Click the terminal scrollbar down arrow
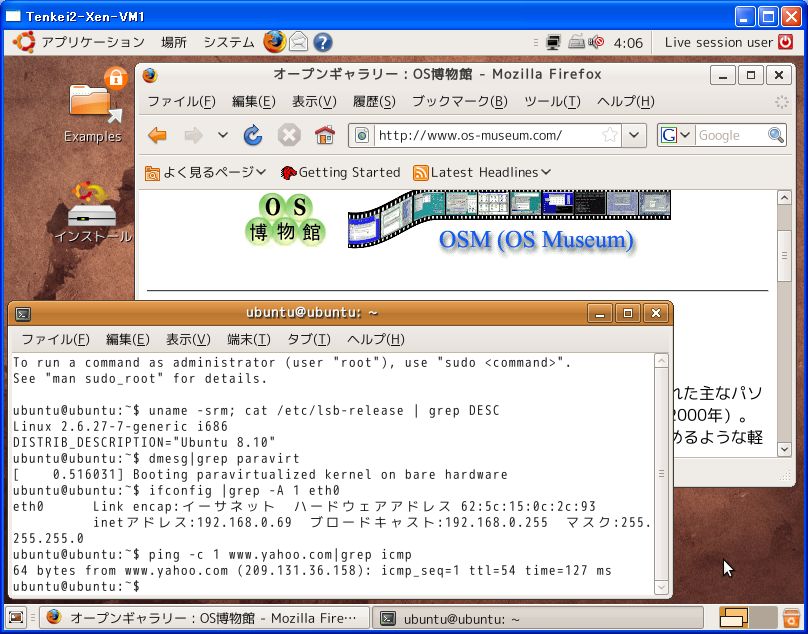This screenshot has height=634, width=808. [661, 587]
